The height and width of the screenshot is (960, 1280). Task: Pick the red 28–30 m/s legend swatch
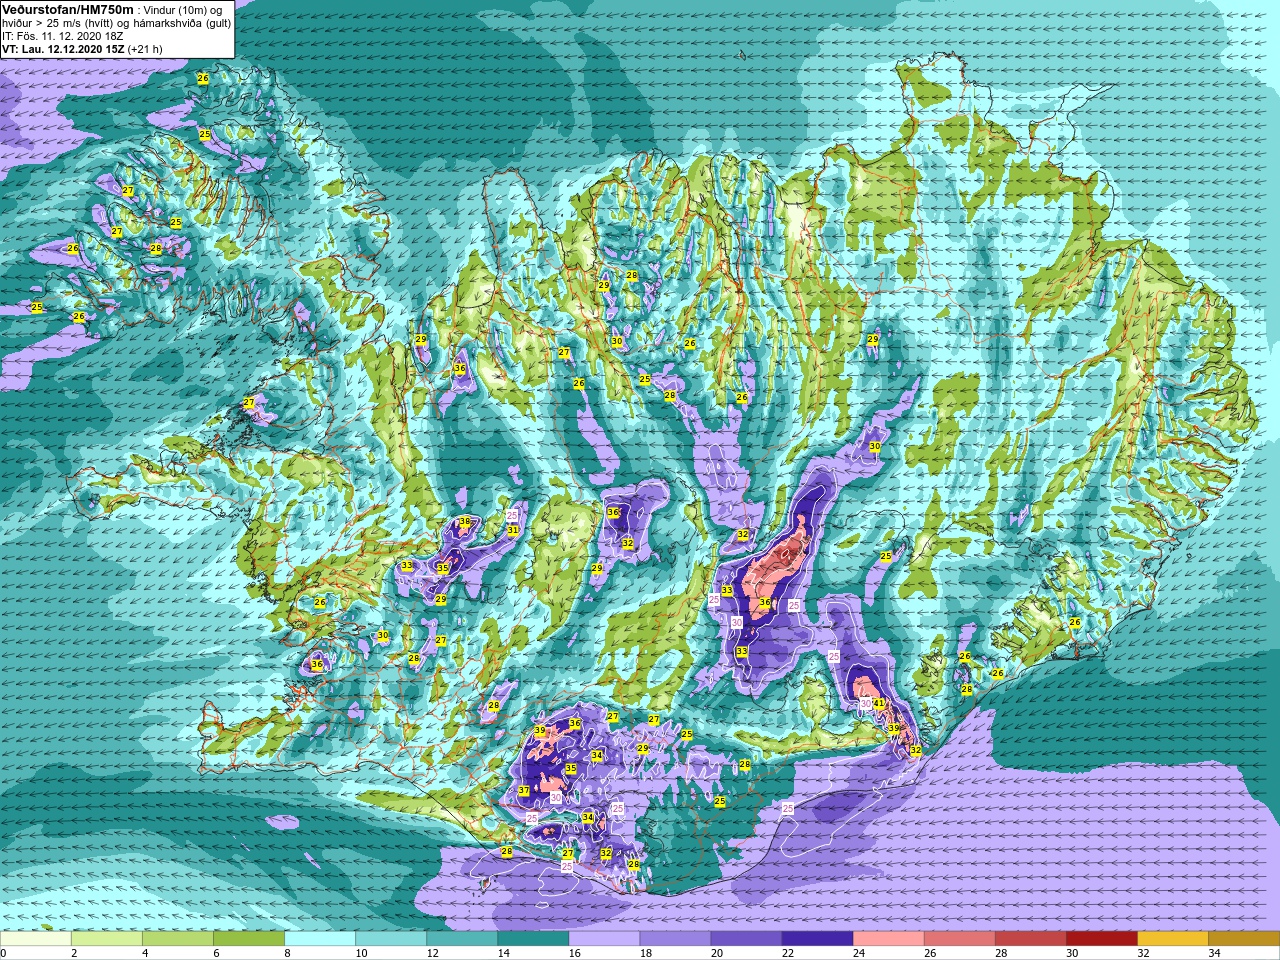(x=1030, y=939)
